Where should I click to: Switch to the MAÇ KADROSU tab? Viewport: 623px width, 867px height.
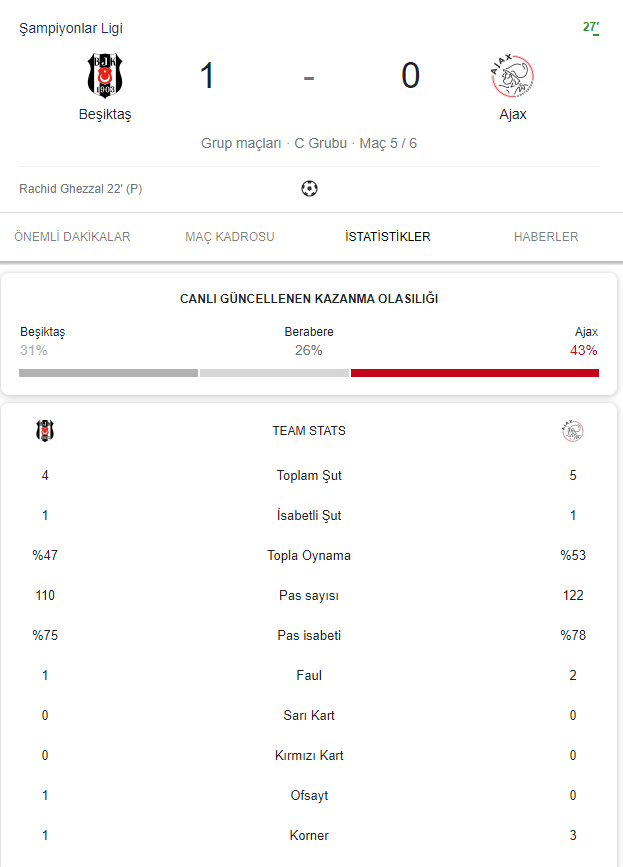pyautogui.click(x=230, y=237)
